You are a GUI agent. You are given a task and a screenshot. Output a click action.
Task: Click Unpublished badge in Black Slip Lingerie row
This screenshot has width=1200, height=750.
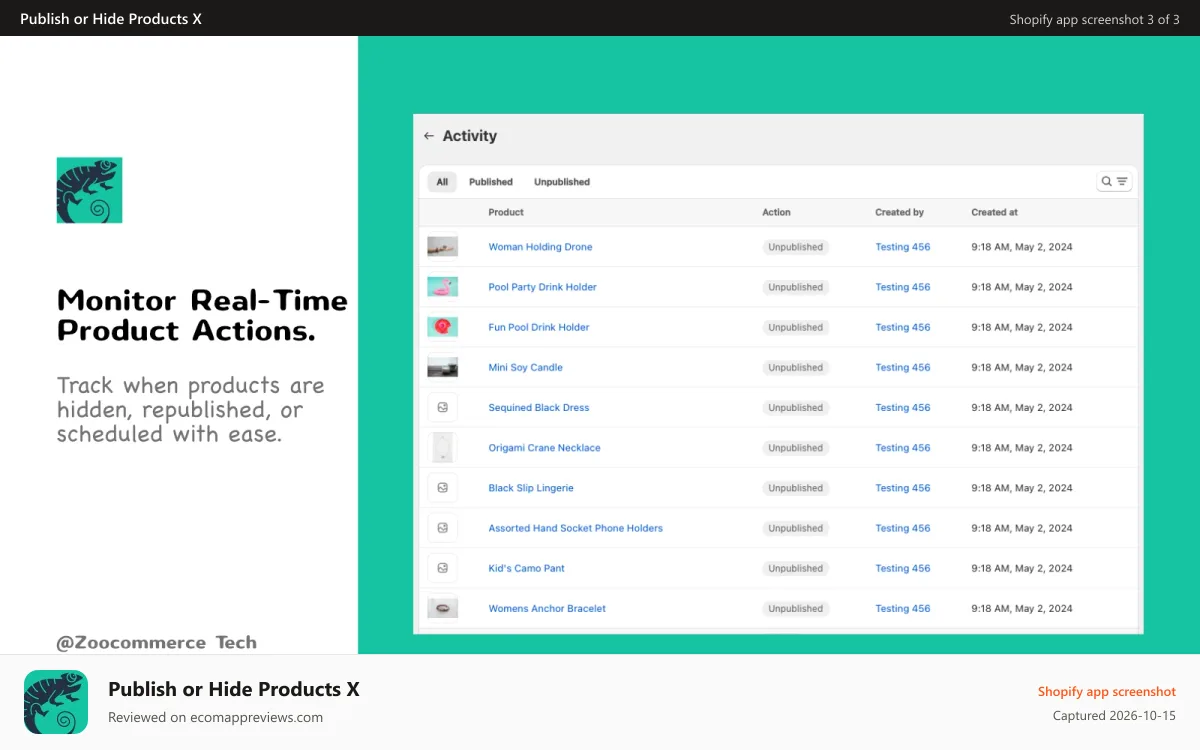(x=796, y=488)
